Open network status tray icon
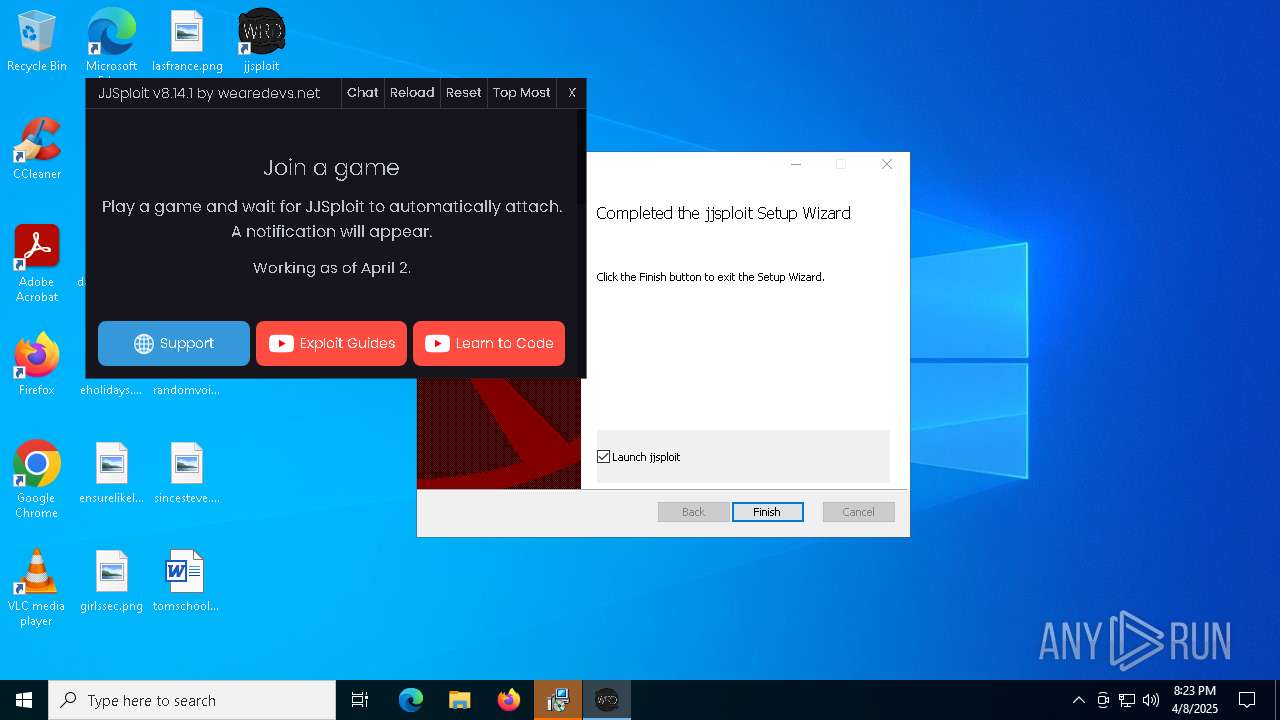 (1127, 700)
